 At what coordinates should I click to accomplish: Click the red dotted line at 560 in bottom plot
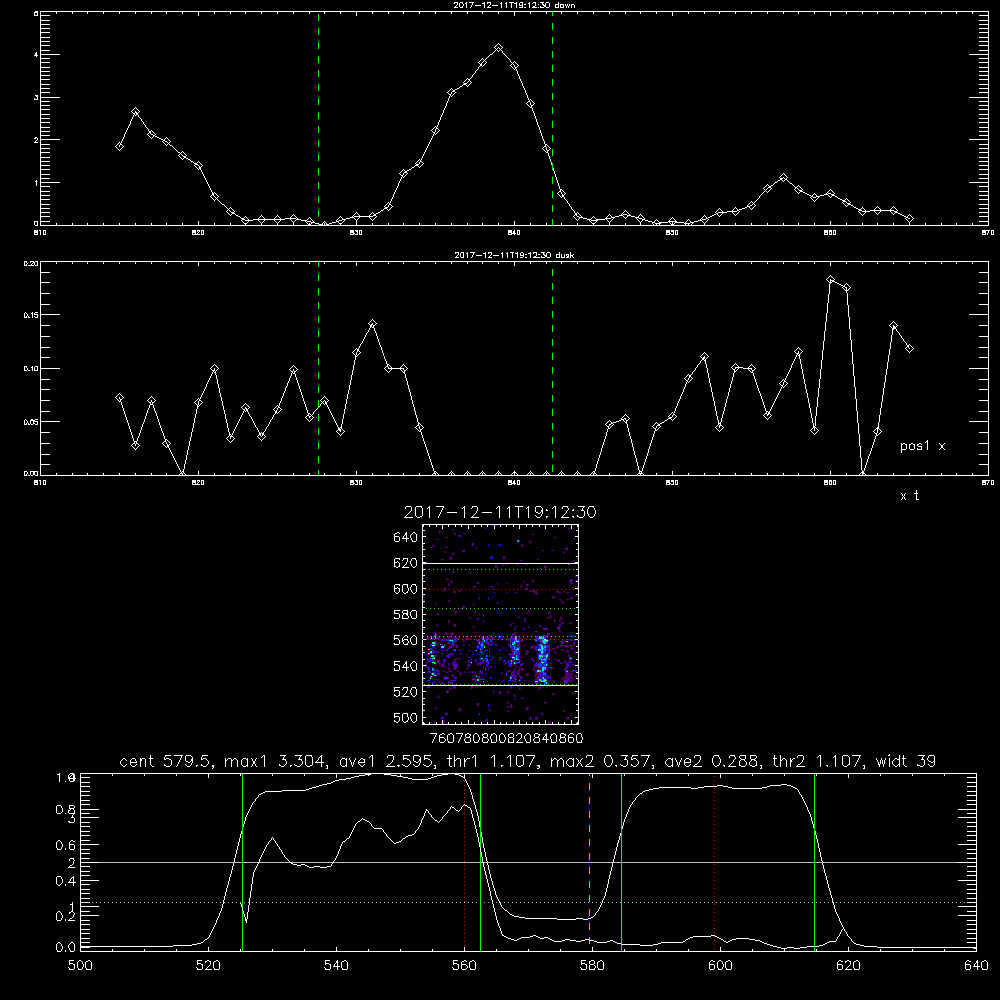(464, 862)
